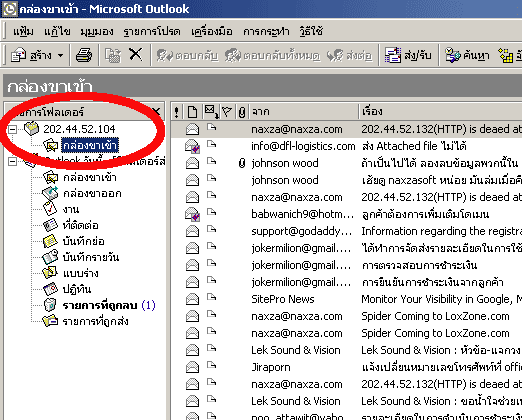The width and height of the screenshot is (522, 420).
Task: Open the บันทึกรายวัน (Journal) folder
Action: [91, 257]
